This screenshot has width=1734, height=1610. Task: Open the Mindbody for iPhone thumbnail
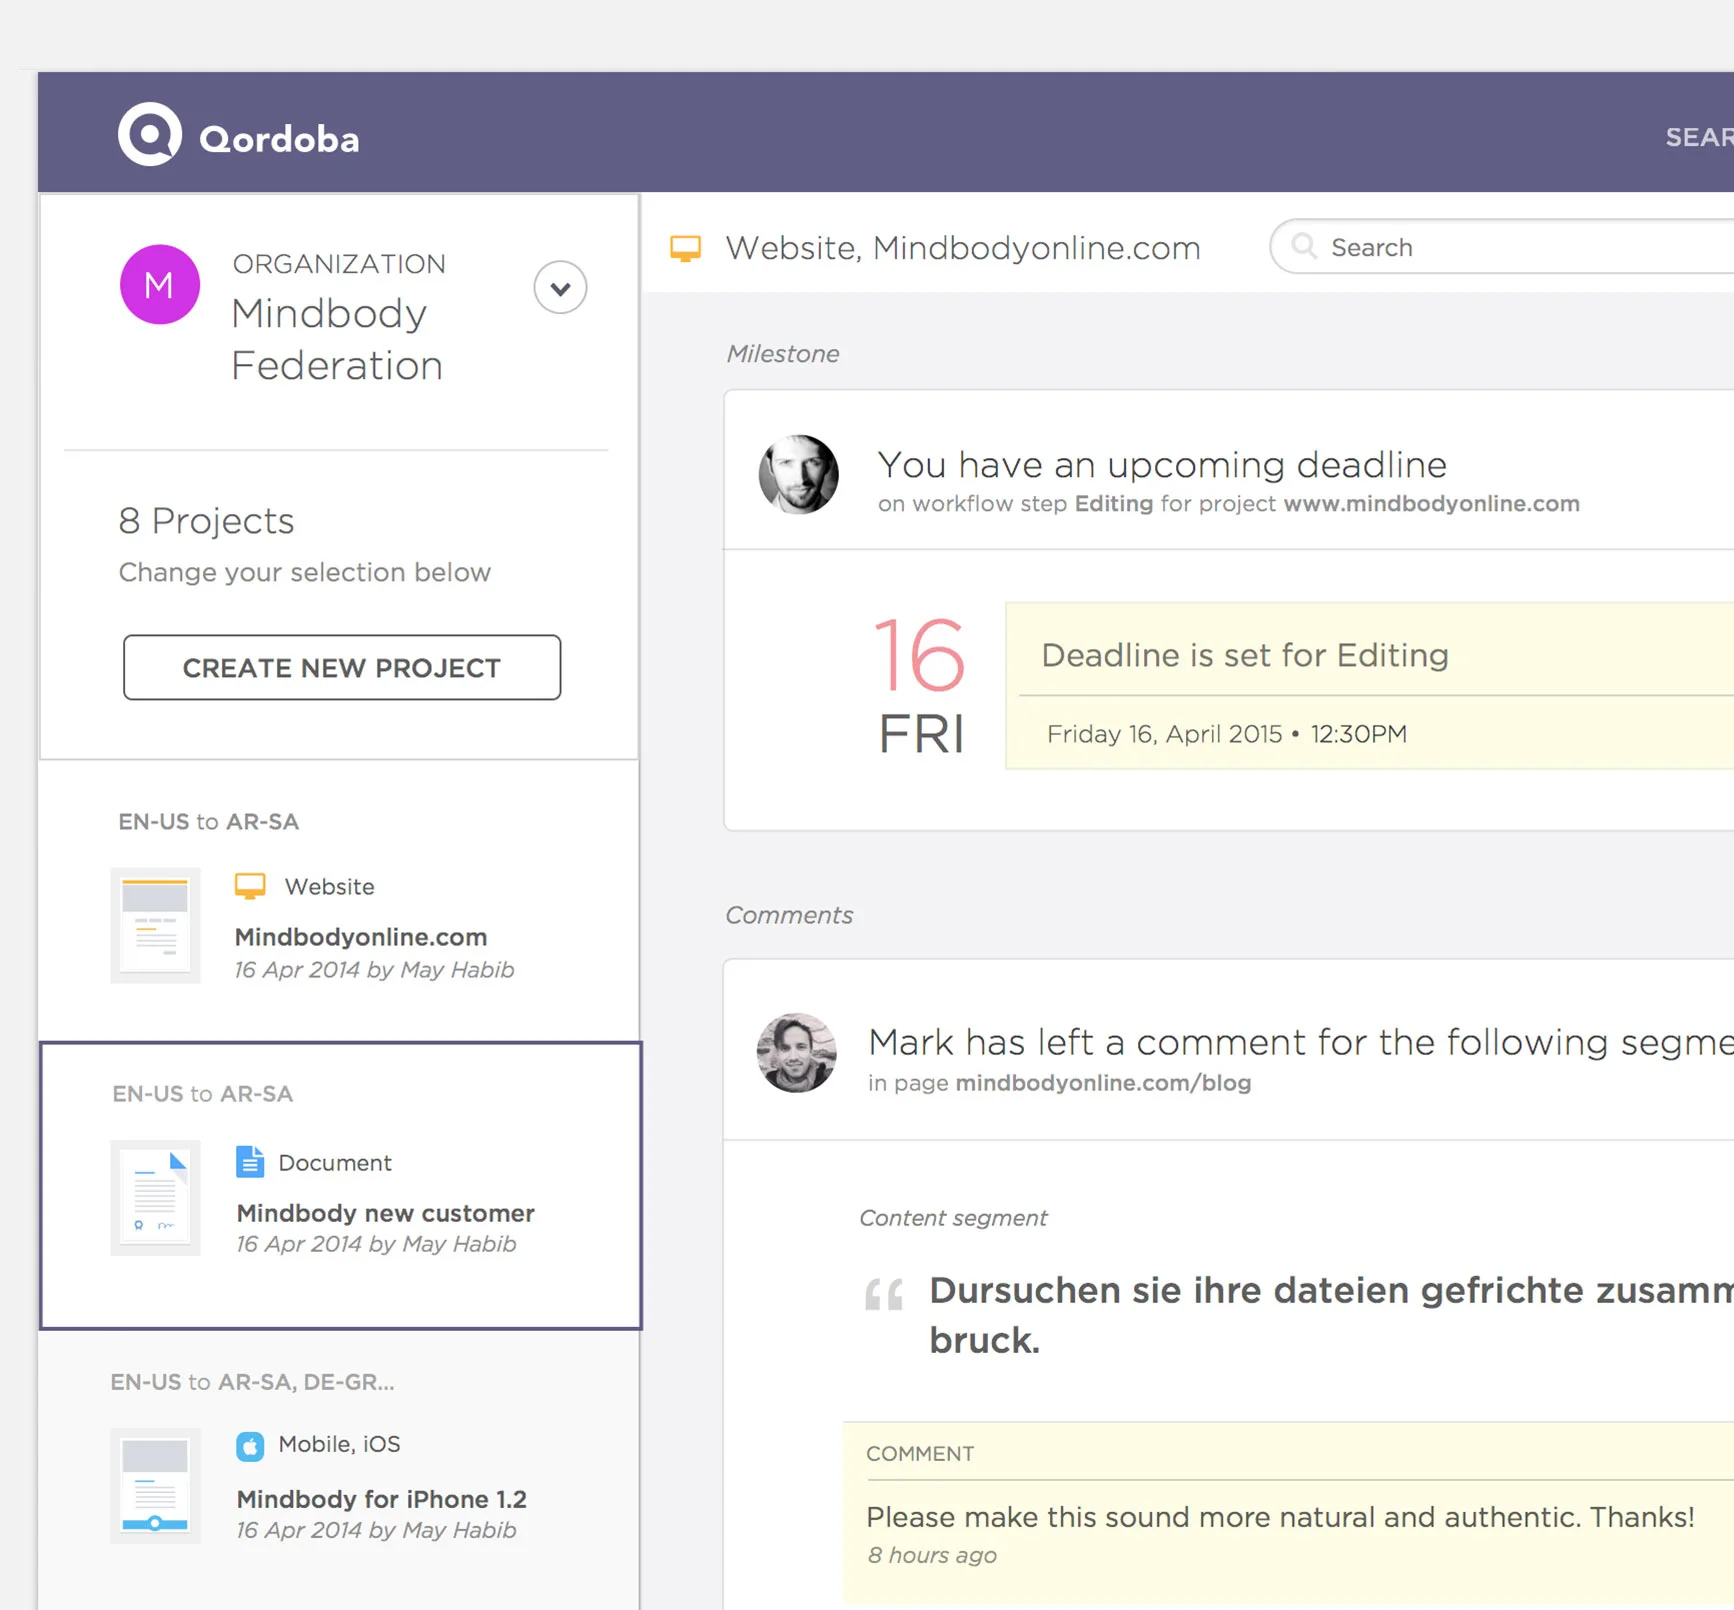[155, 1486]
